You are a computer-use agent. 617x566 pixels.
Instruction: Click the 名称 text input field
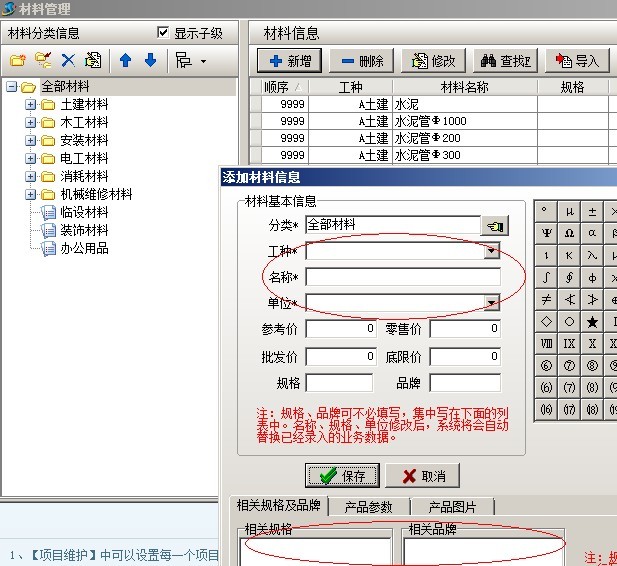tap(402, 277)
